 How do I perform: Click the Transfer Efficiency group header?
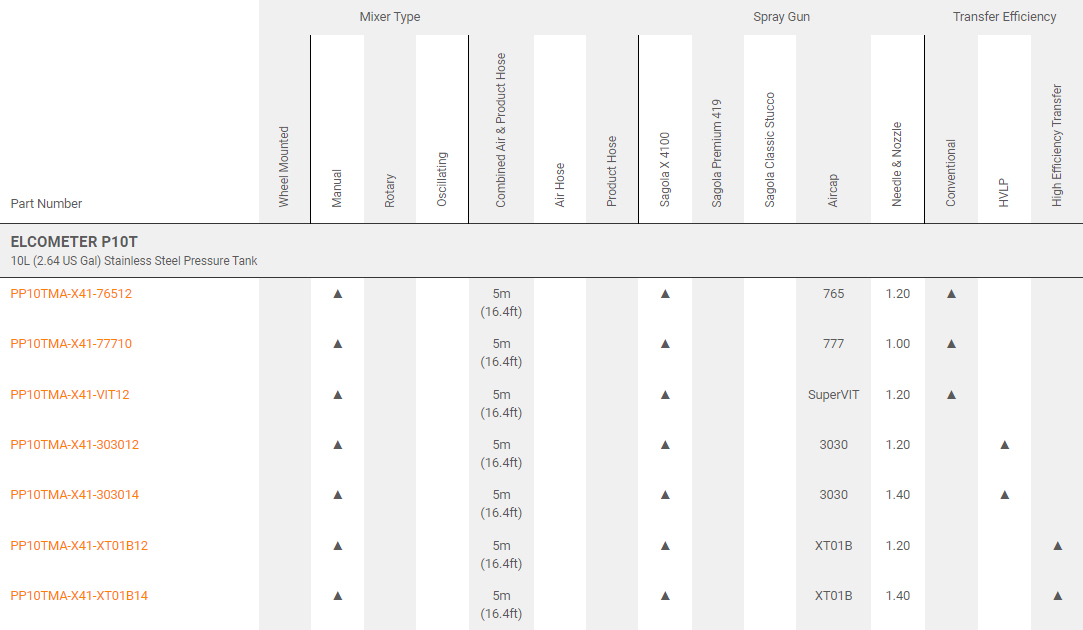click(x=1004, y=17)
